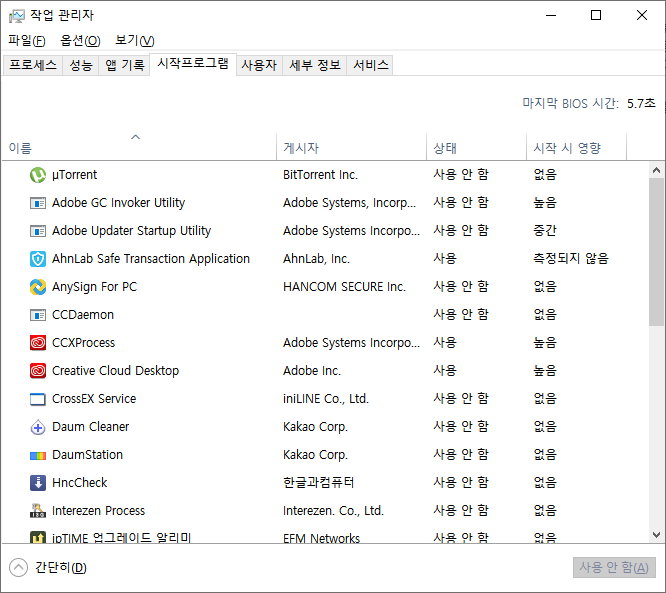This screenshot has width=666, height=593.
Task: Click the Adobe GC Invoker Utility icon
Action: tap(38, 203)
